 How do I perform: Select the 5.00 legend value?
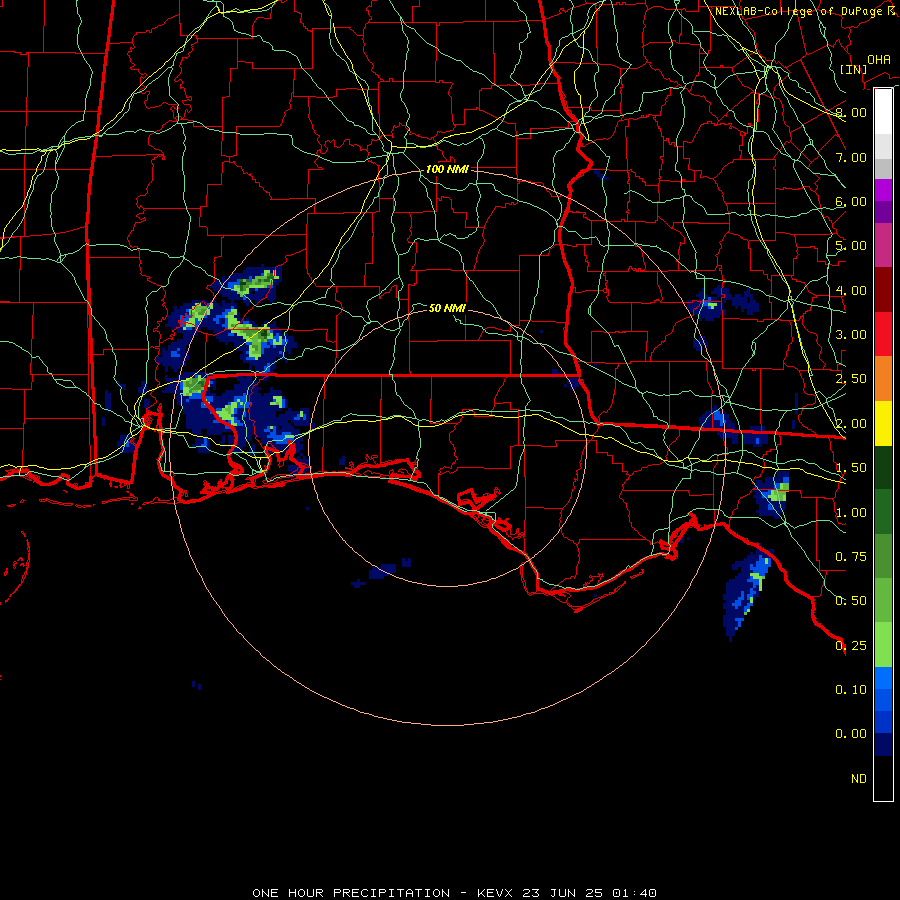(x=851, y=246)
